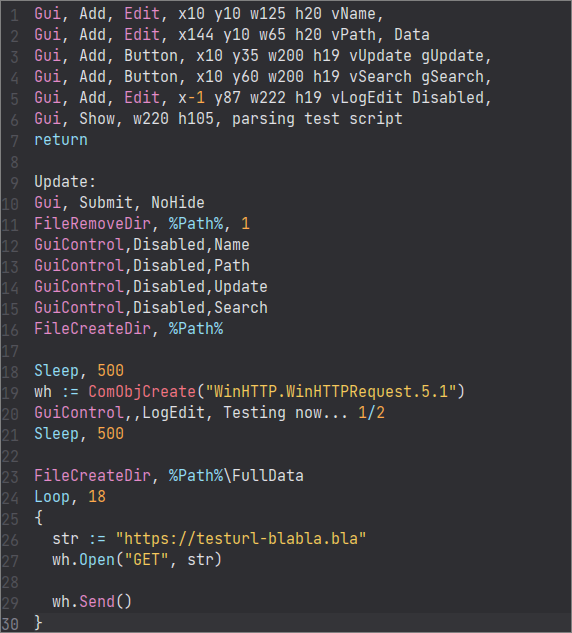Image resolution: width=572 pixels, height=633 pixels.
Task: Click the opening brace on line 25
Action: (38, 518)
